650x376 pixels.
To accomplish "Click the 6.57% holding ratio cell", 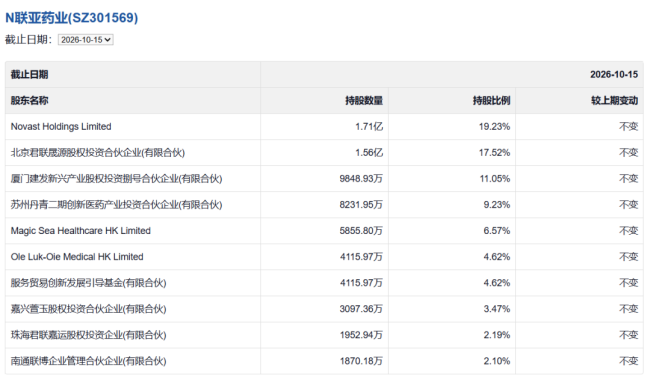I will pyautogui.click(x=497, y=231).
